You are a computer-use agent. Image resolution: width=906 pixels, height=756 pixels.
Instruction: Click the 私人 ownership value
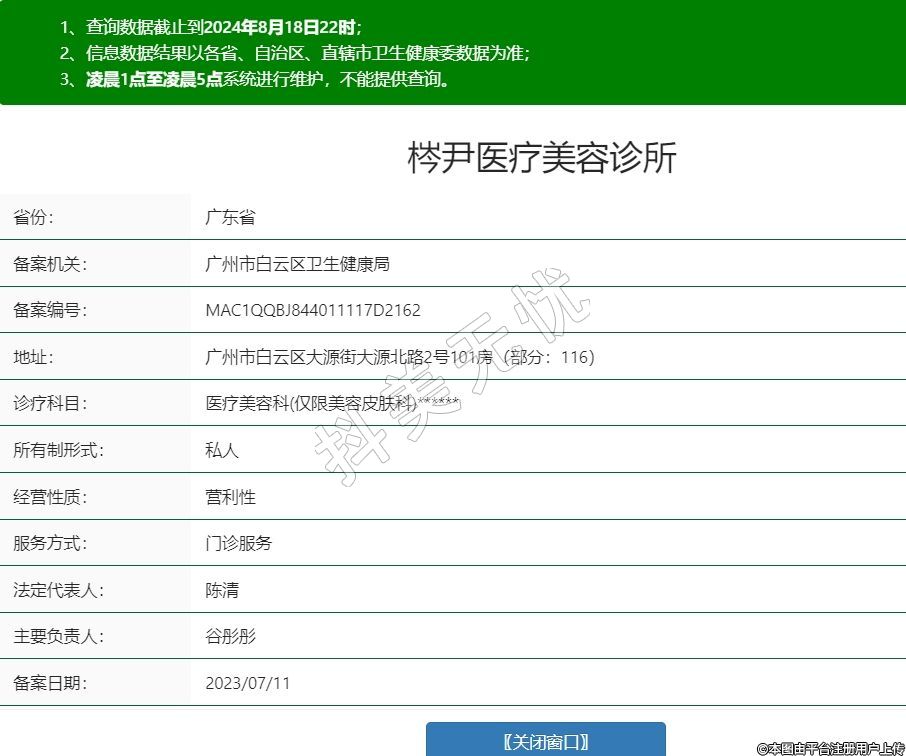[222, 450]
